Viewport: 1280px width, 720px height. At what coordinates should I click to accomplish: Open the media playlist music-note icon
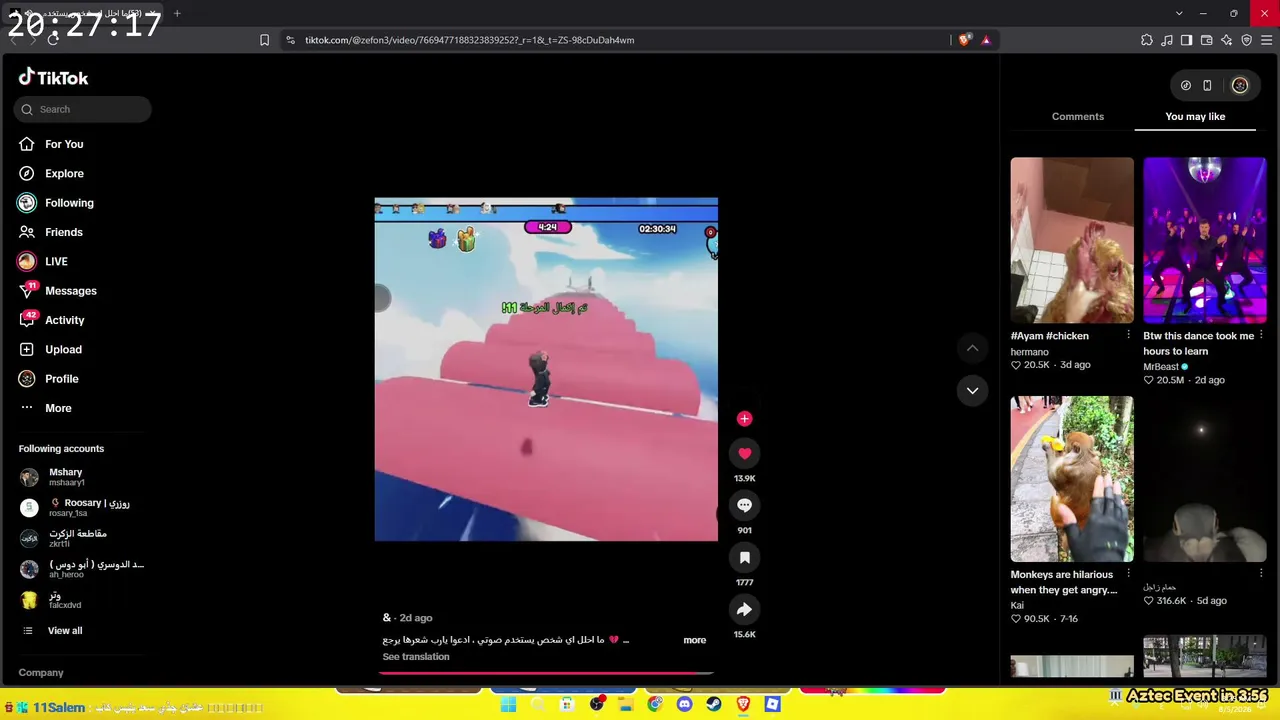[1167, 40]
